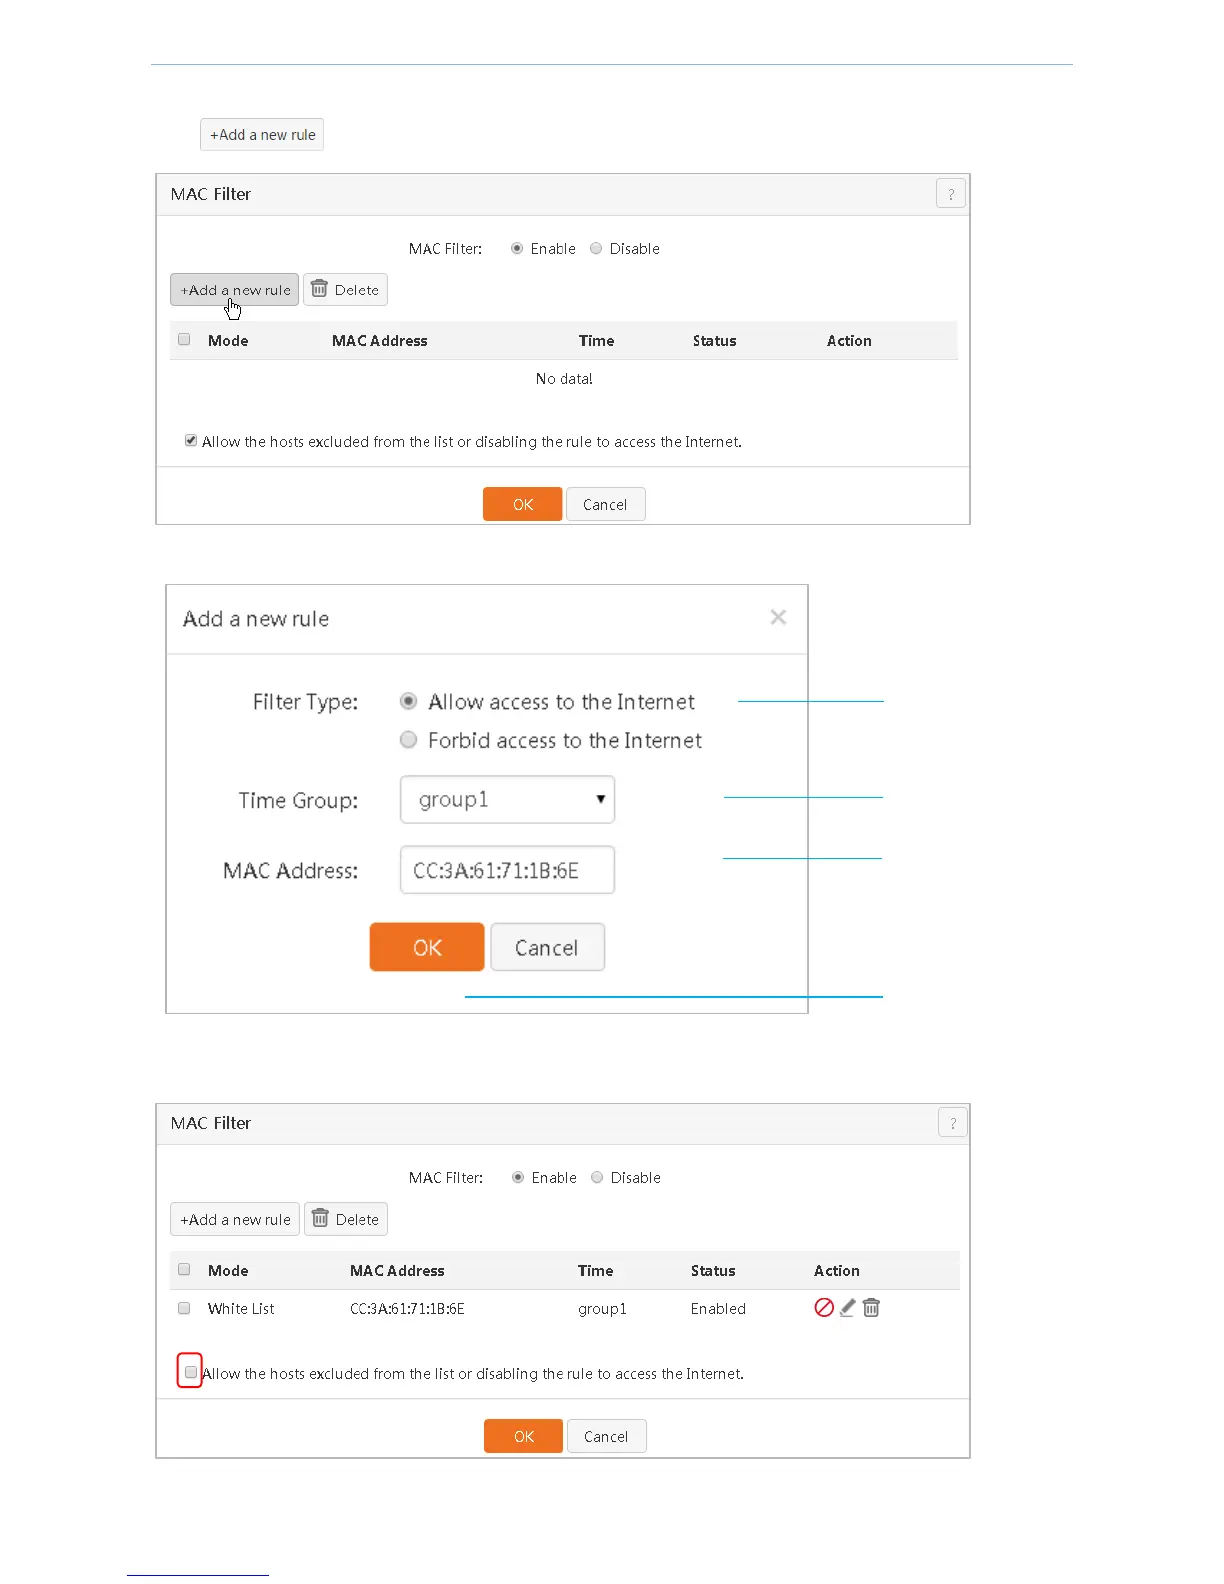Click OK in bottom MAC Filter panel

point(523,1436)
